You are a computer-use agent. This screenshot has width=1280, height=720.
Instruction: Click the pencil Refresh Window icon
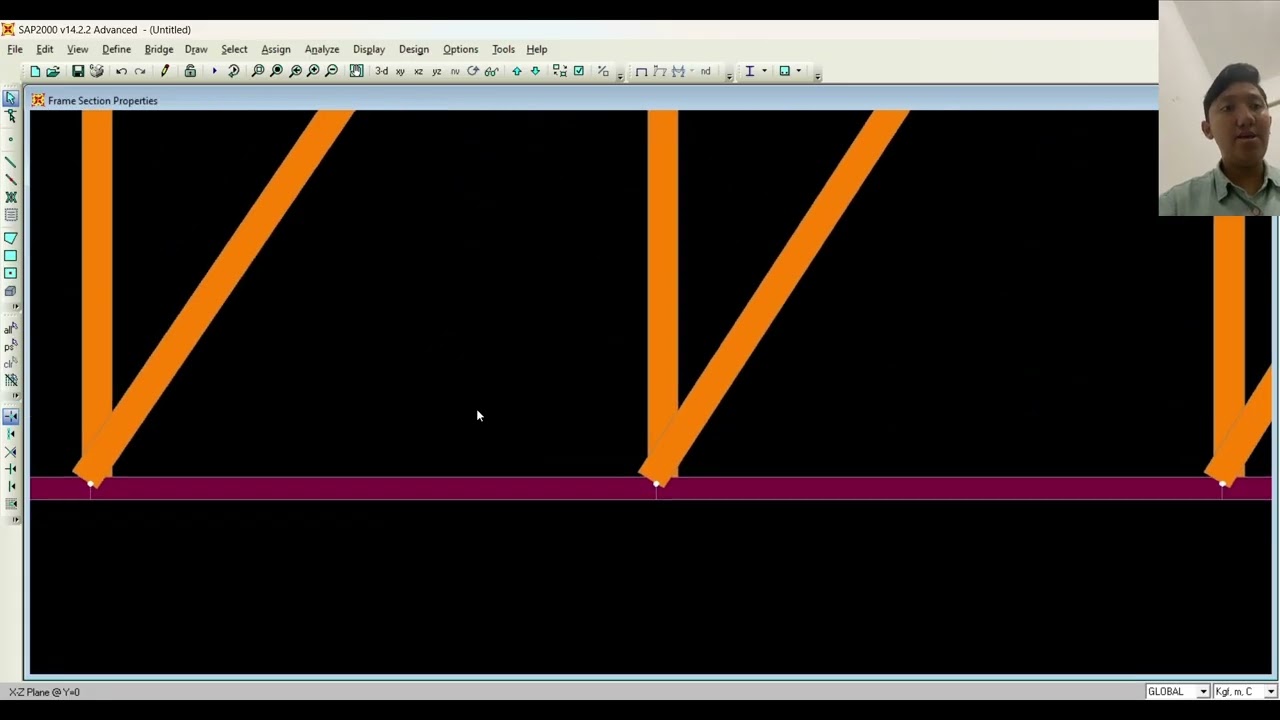pos(165,71)
